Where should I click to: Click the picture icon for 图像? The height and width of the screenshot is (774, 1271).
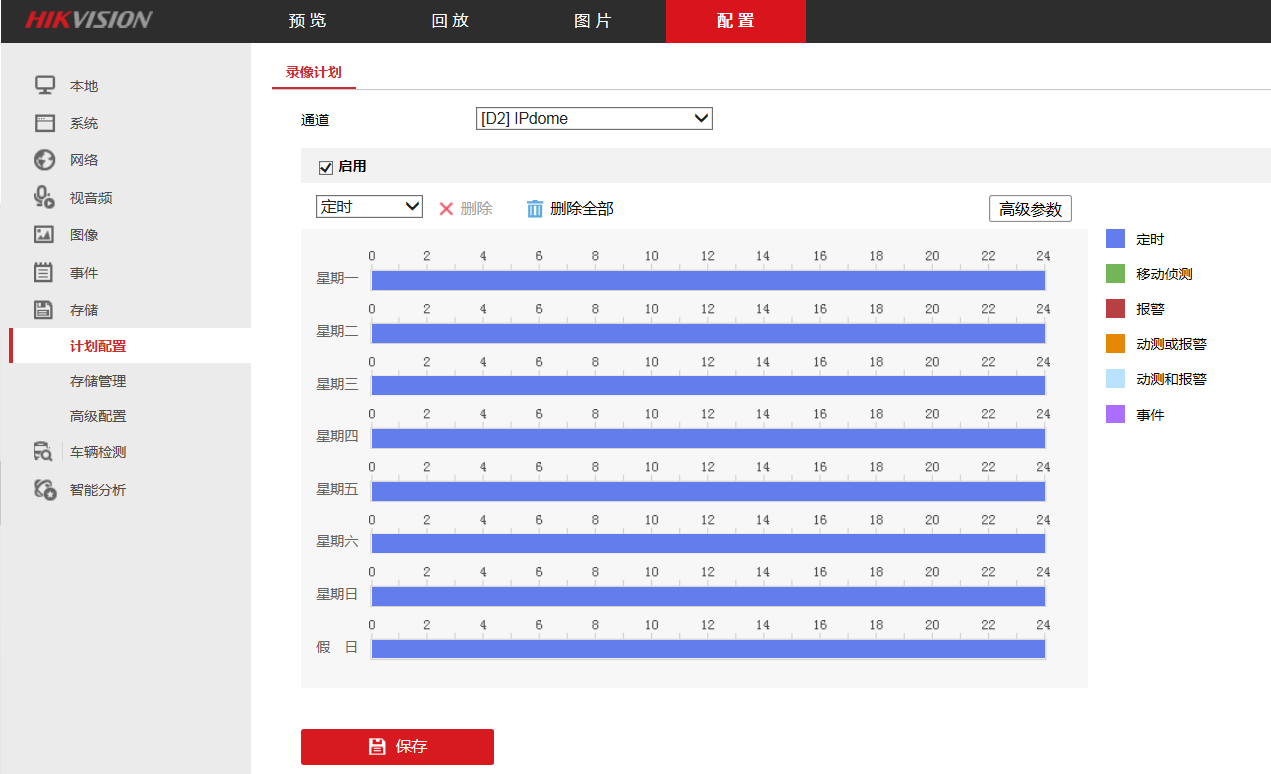44,235
